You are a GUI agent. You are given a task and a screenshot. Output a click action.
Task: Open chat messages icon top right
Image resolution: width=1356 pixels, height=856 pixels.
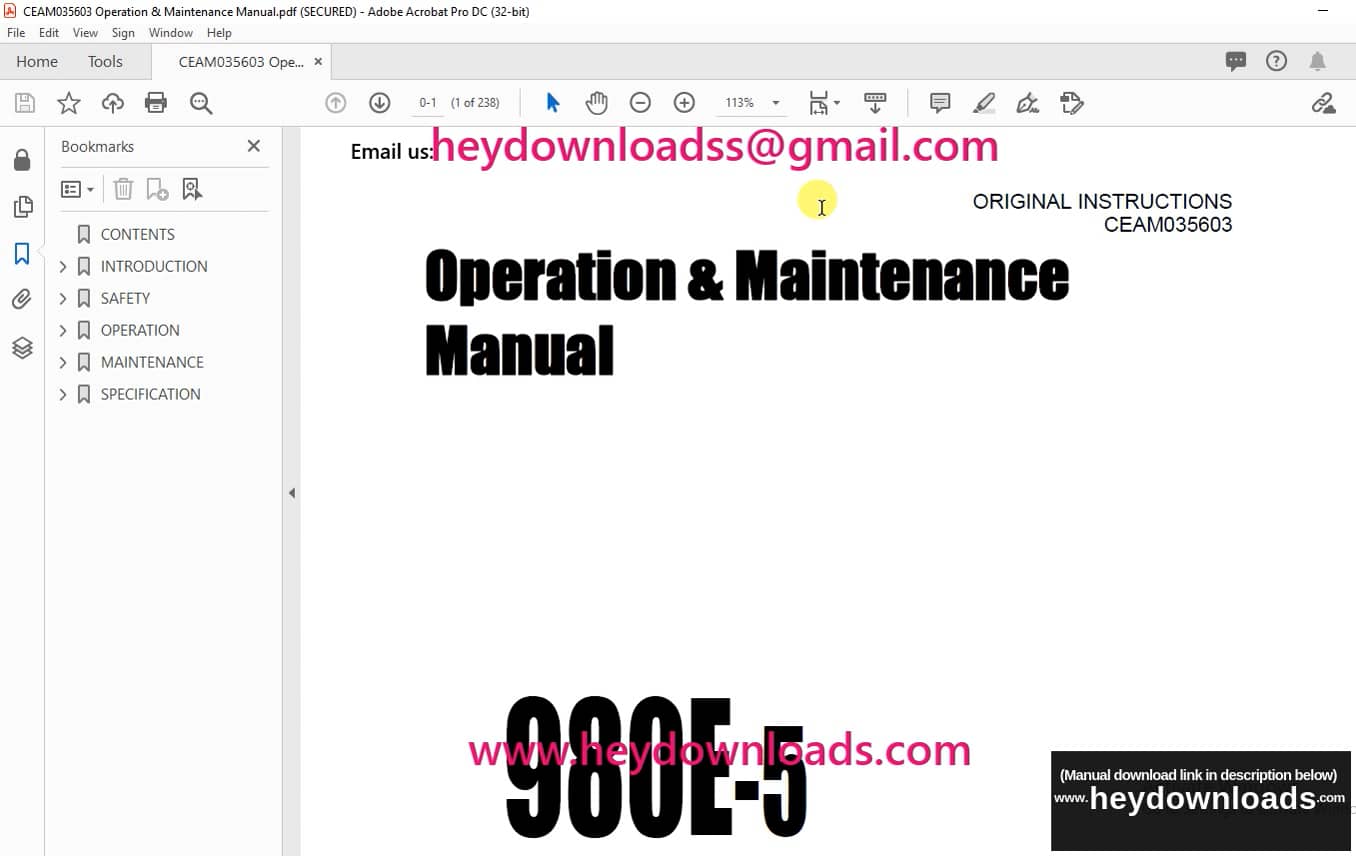[x=1236, y=62]
